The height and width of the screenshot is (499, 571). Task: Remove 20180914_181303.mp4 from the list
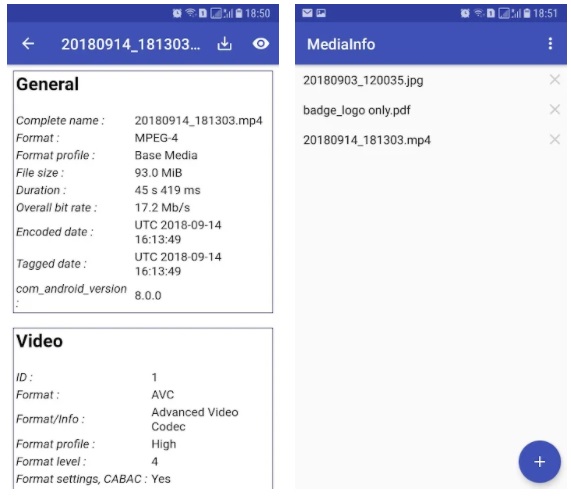point(555,139)
